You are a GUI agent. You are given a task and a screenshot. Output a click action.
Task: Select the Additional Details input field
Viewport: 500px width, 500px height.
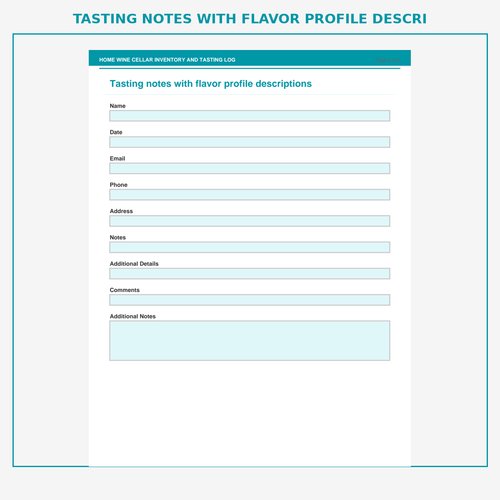249,274
